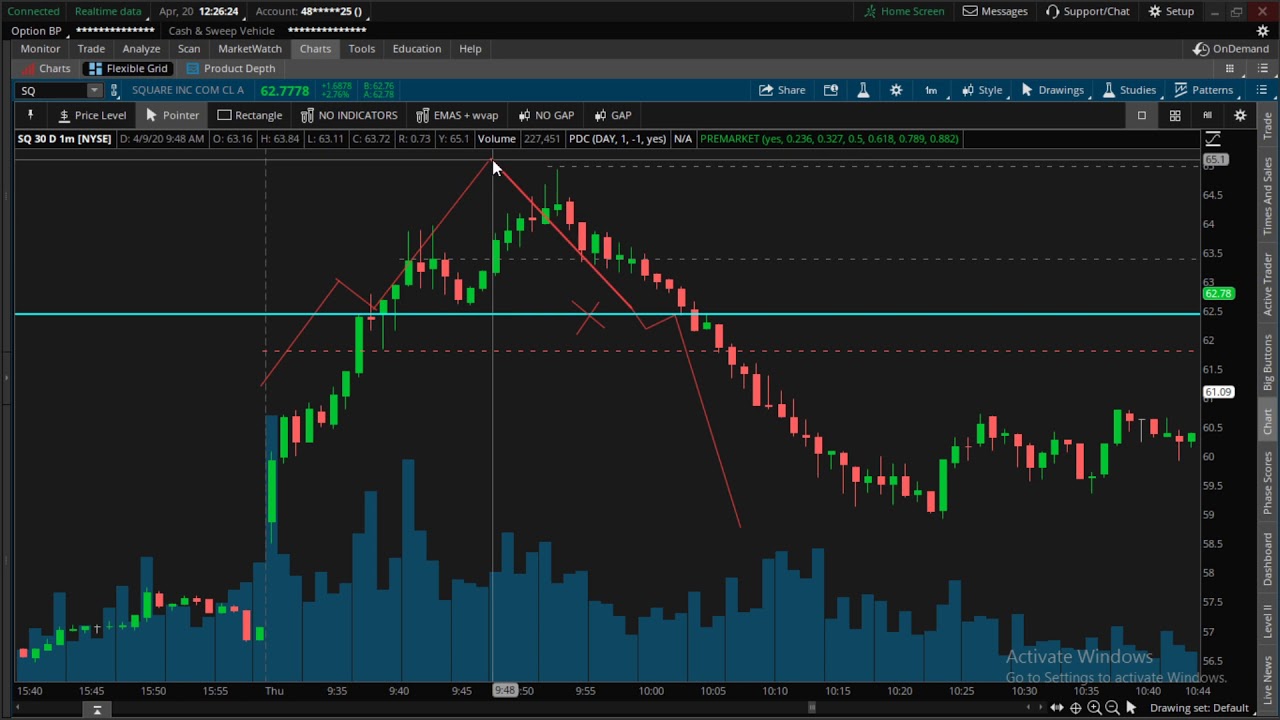
Task: Switch to the Flexible Grid sub-tab
Action: point(127,69)
